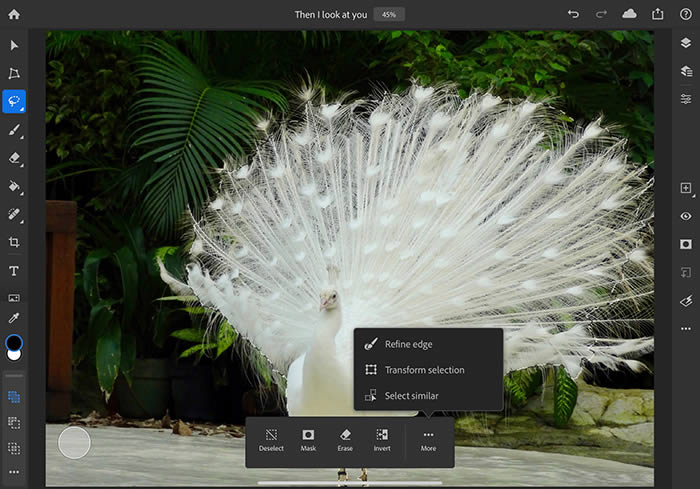Expand left toolbar three-dot options

coord(14,471)
